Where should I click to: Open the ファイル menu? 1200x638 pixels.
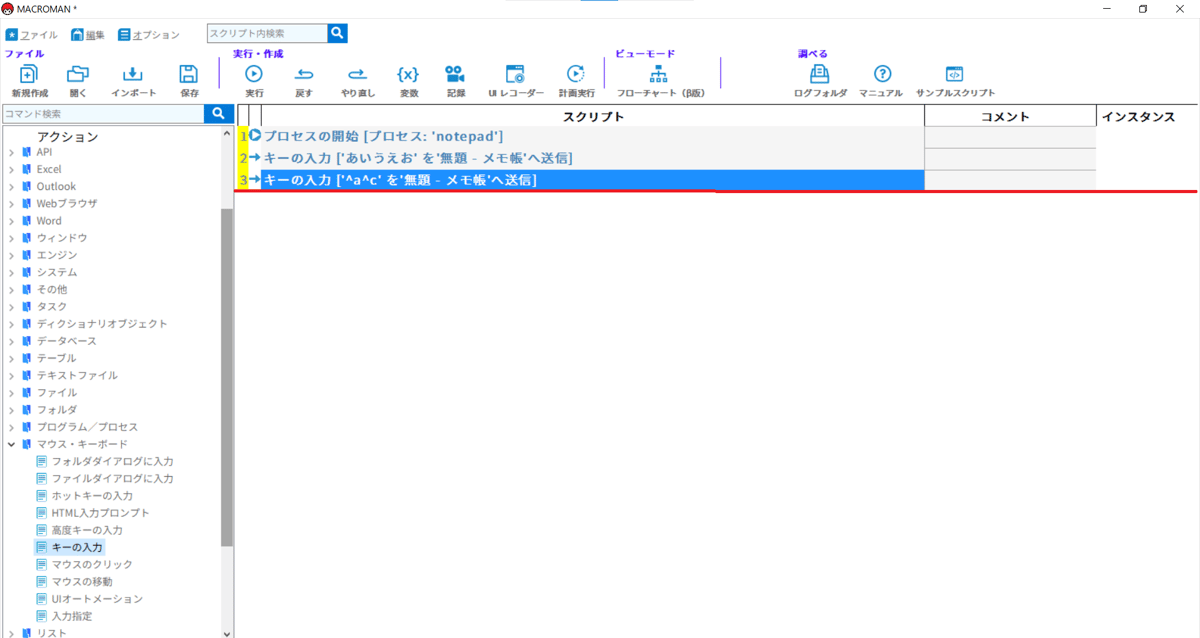pos(32,35)
